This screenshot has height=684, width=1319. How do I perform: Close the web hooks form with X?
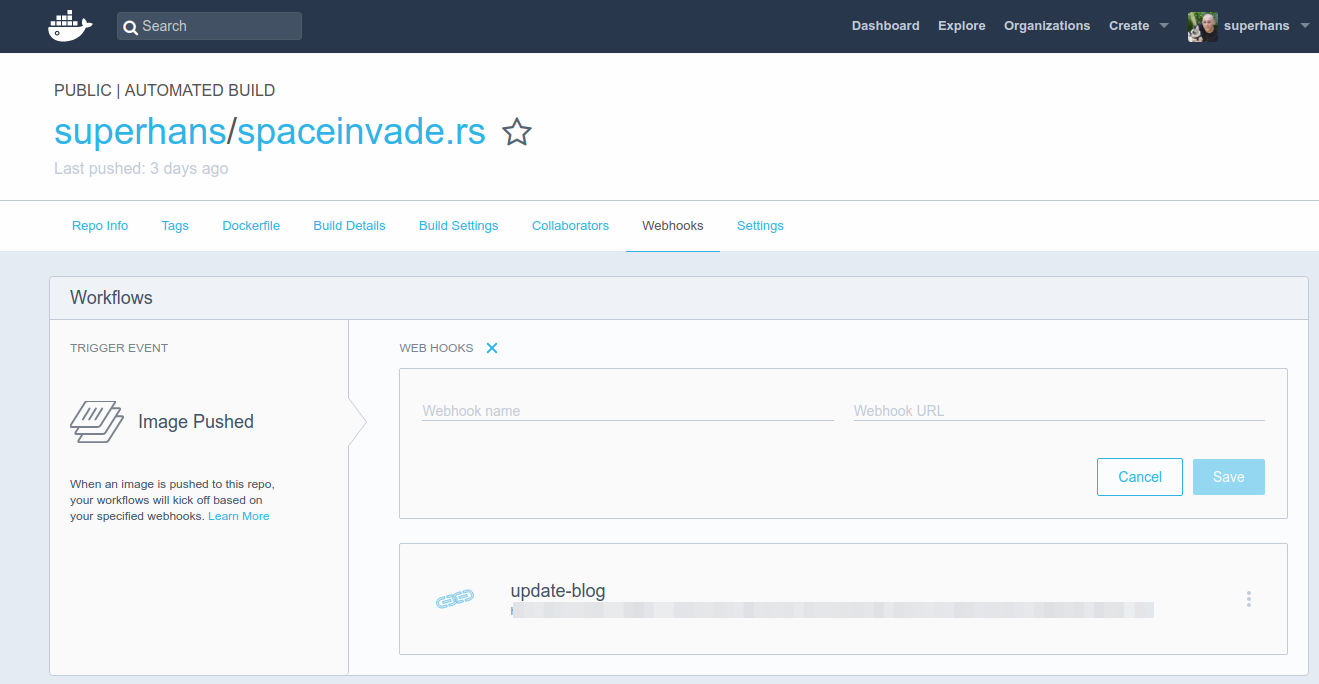click(492, 348)
